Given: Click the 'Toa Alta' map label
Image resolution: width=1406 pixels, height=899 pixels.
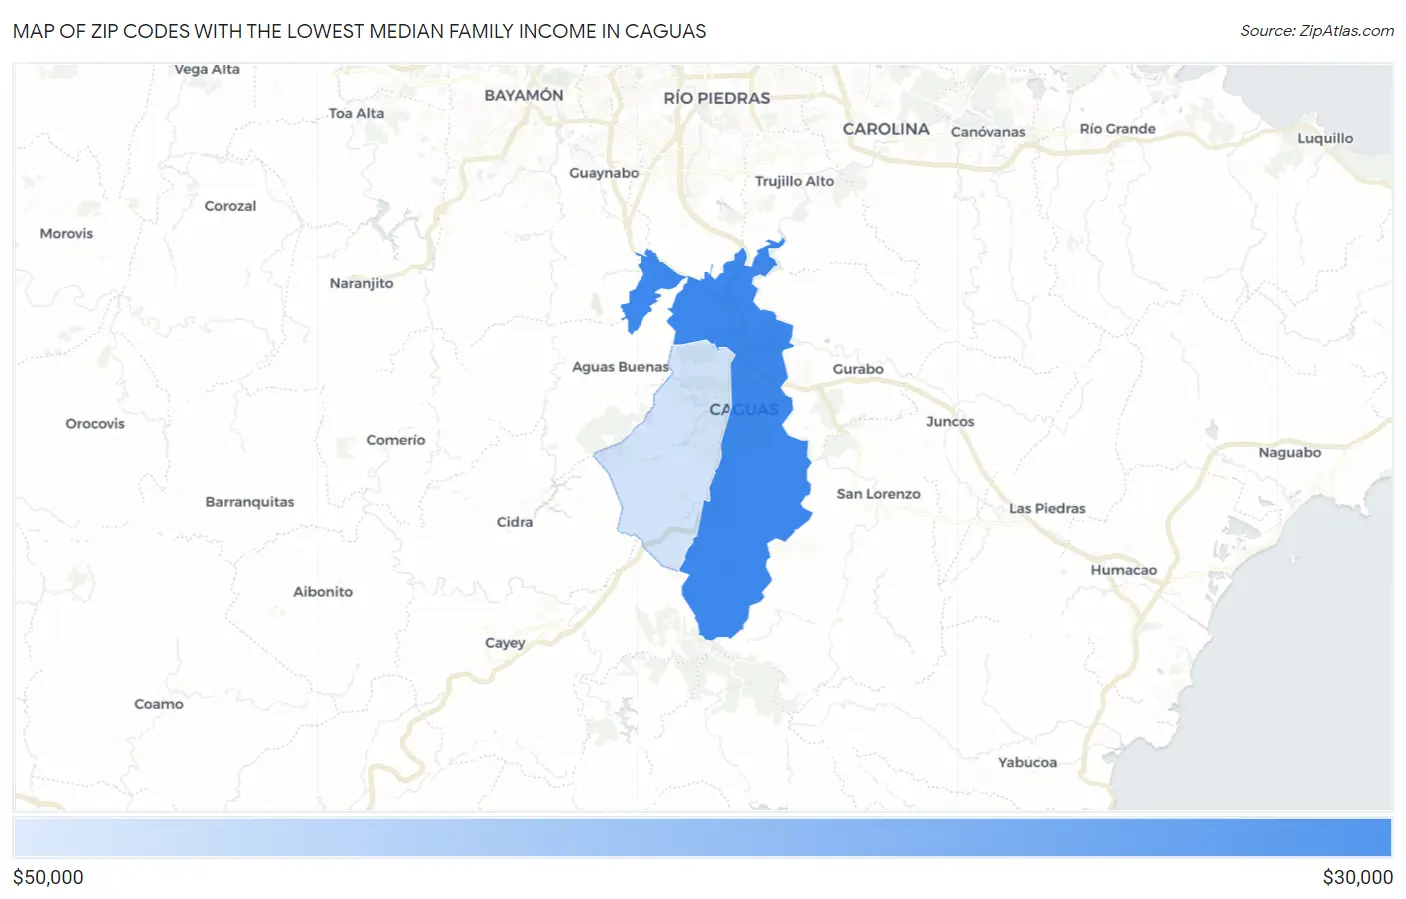Looking at the screenshot, I should point(356,114).
